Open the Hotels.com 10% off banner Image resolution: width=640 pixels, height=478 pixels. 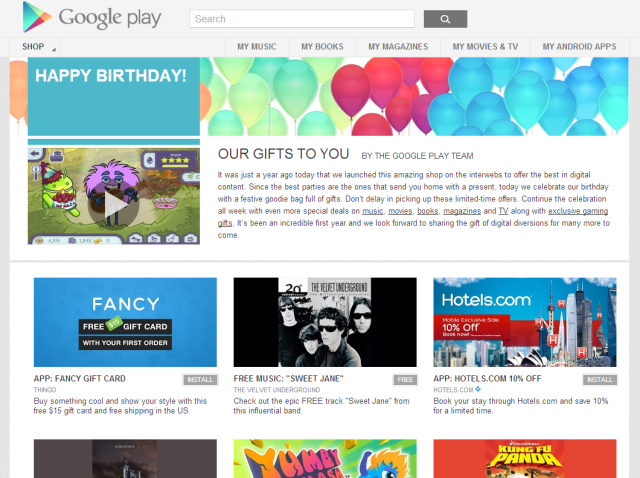(x=525, y=322)
